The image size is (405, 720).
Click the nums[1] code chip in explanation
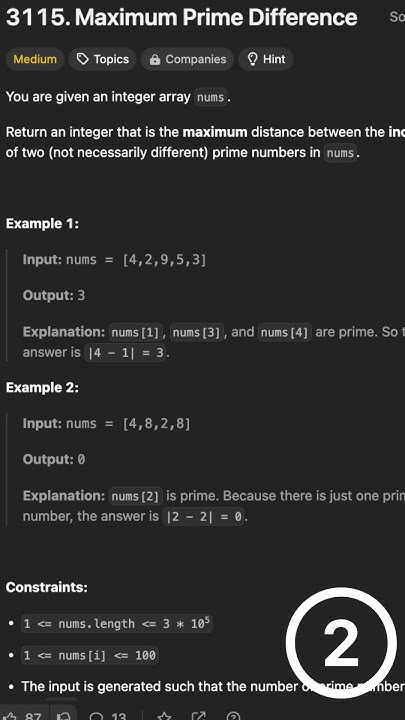[137, 332]
